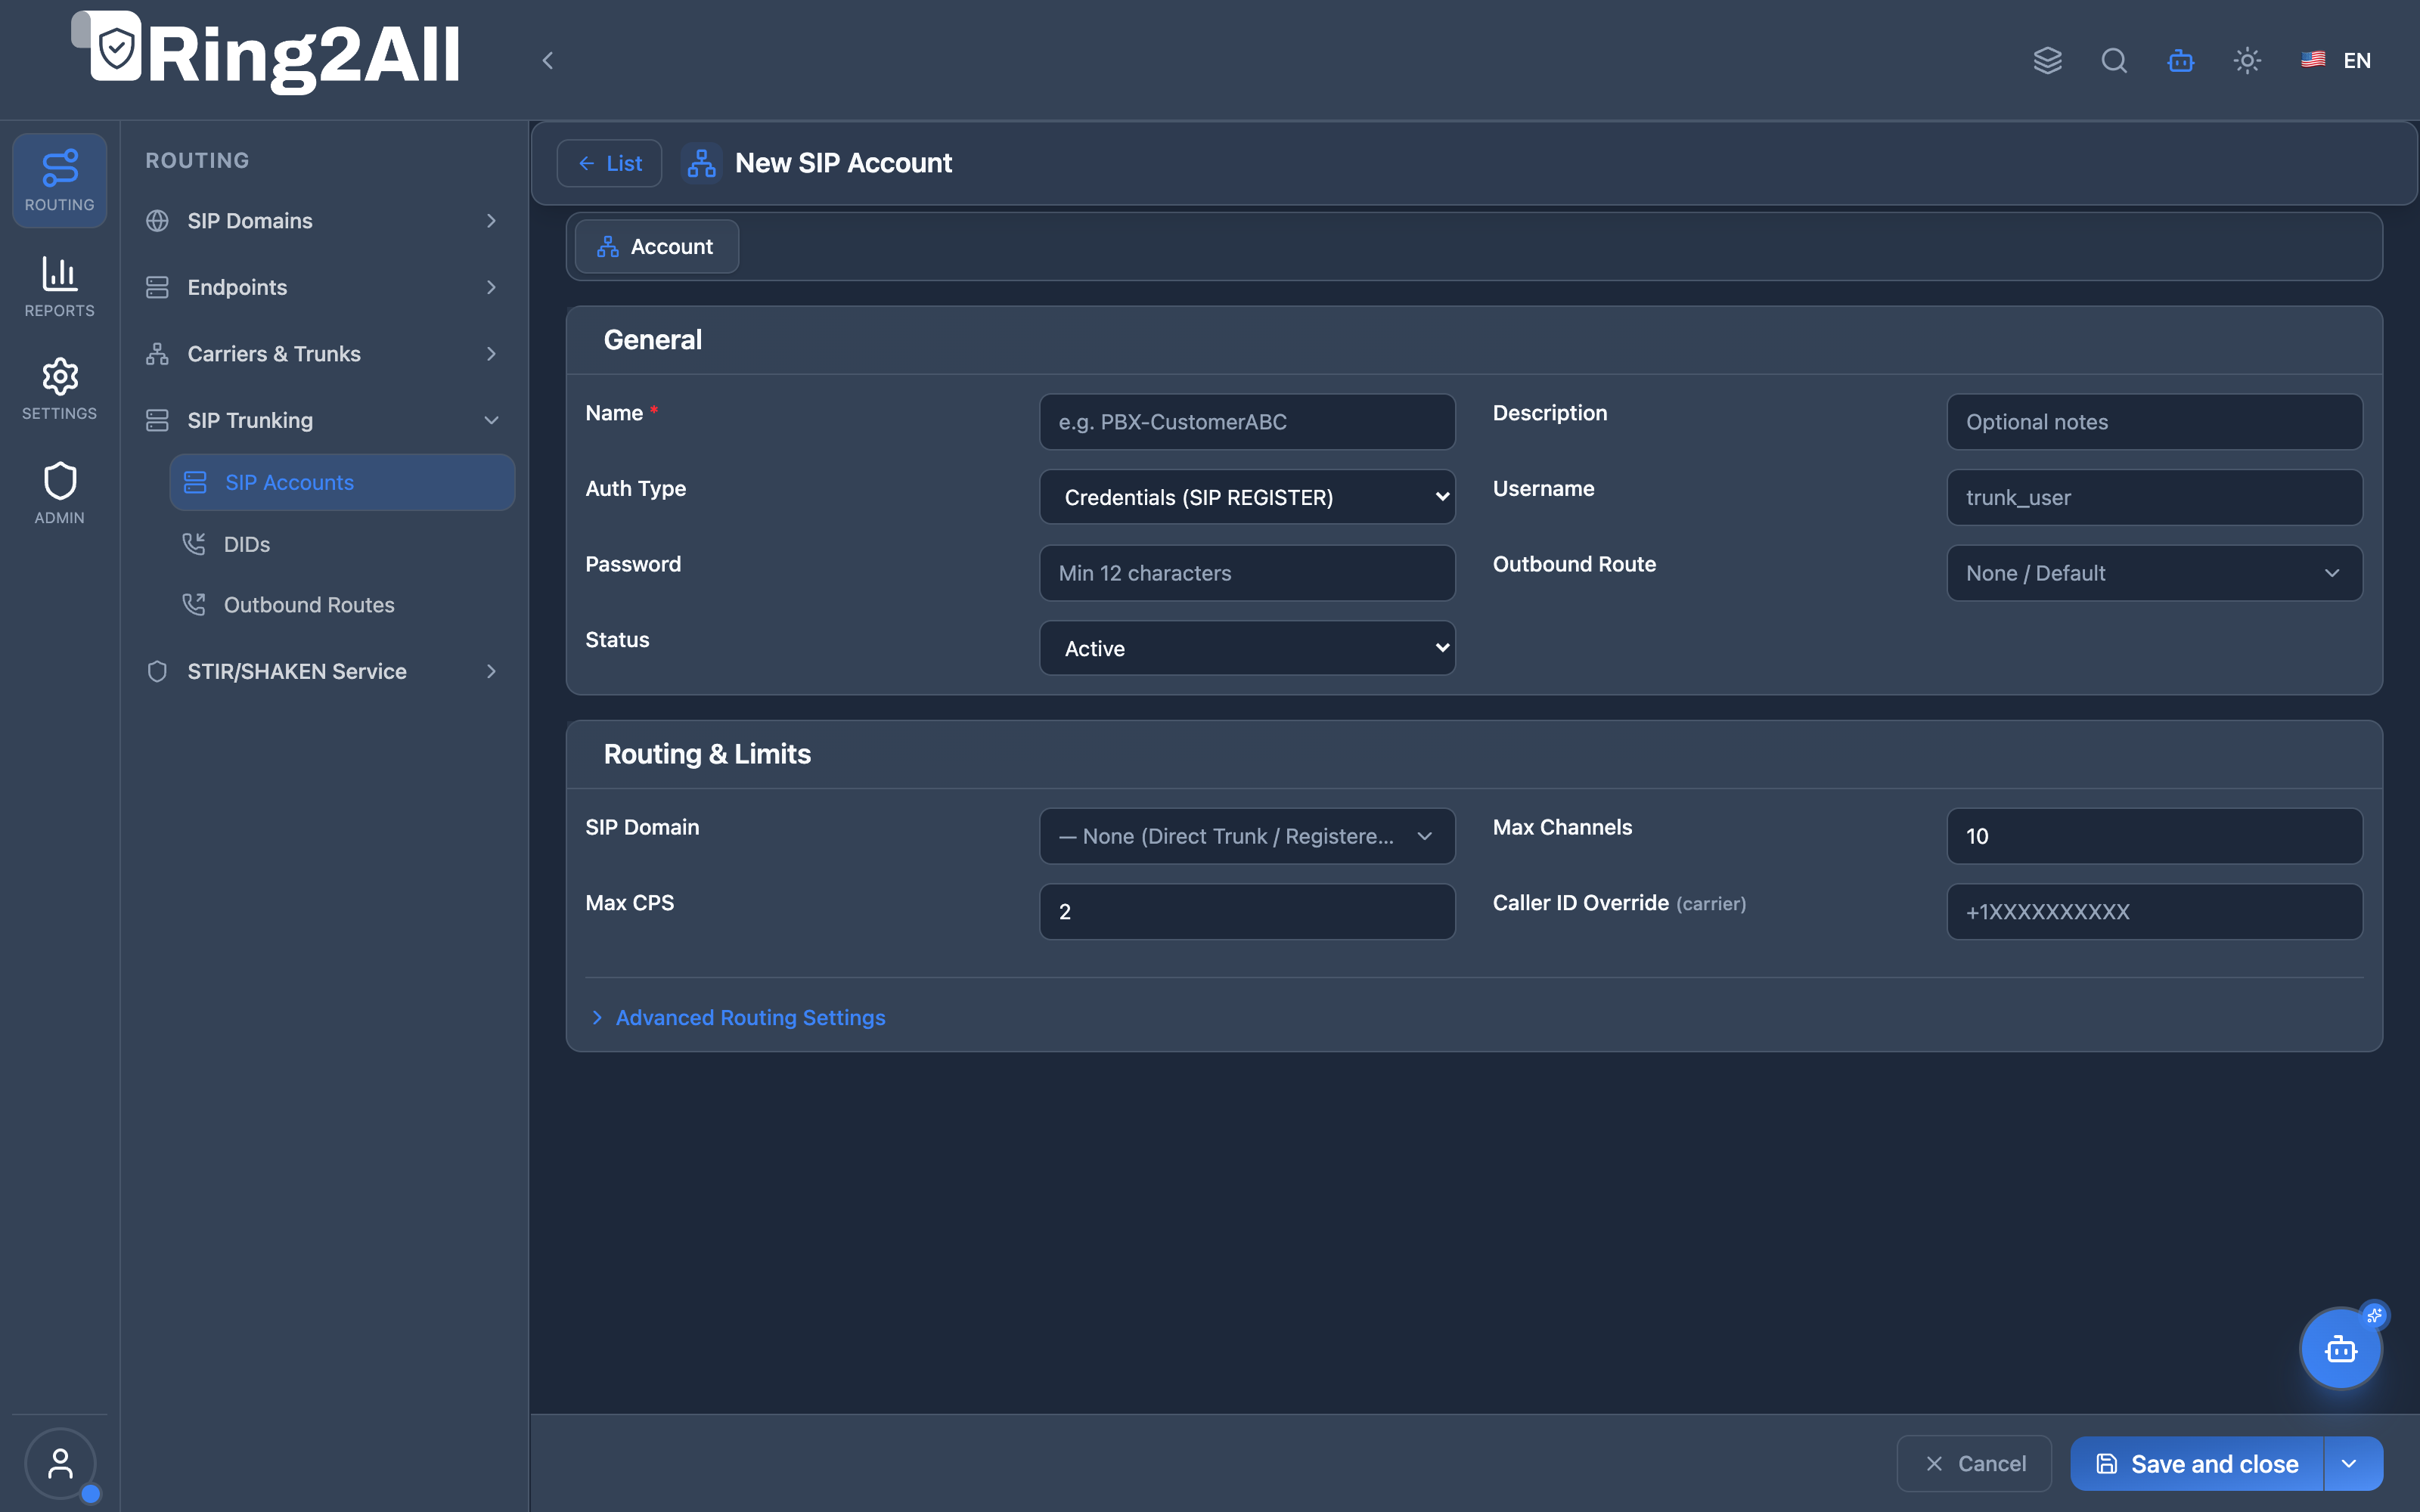Open the Admin shield section
This screenshot has height=1512, width=2420.
(x=59, y=493)
